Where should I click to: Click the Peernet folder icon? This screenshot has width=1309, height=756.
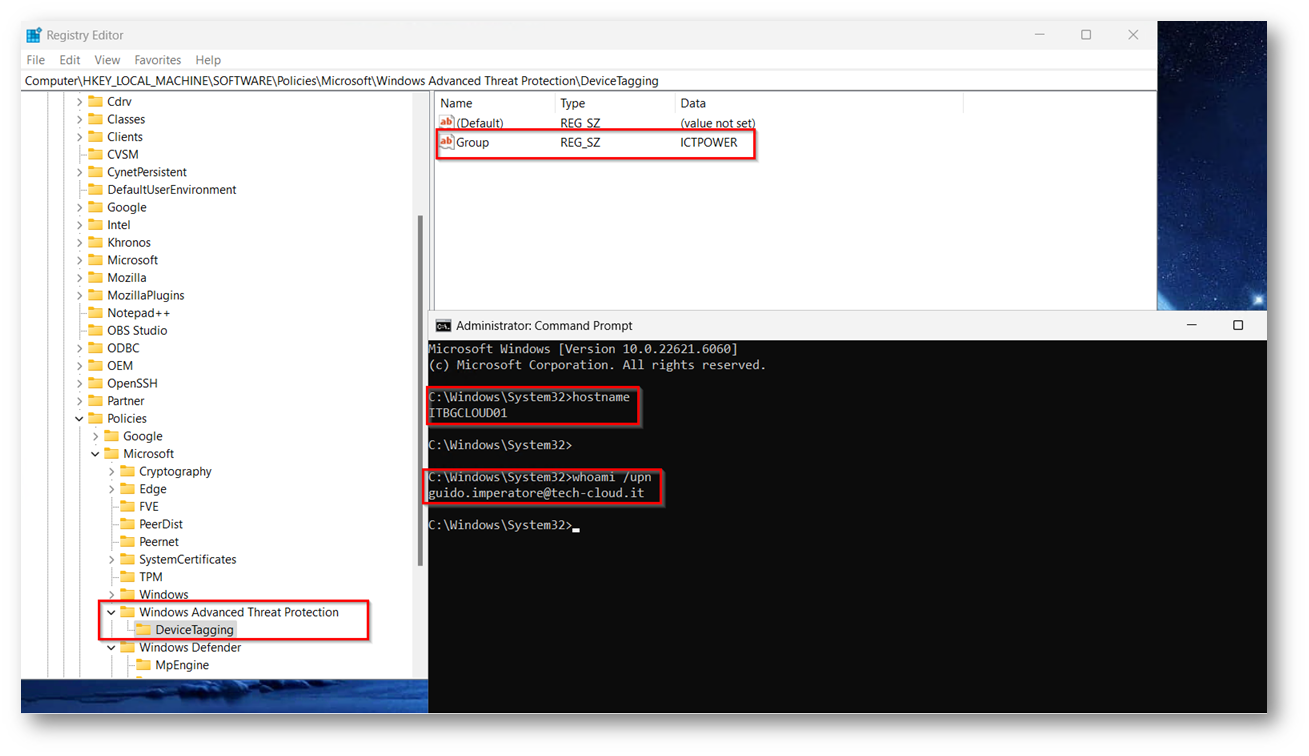pyautogui.click(x=128, y=542)
